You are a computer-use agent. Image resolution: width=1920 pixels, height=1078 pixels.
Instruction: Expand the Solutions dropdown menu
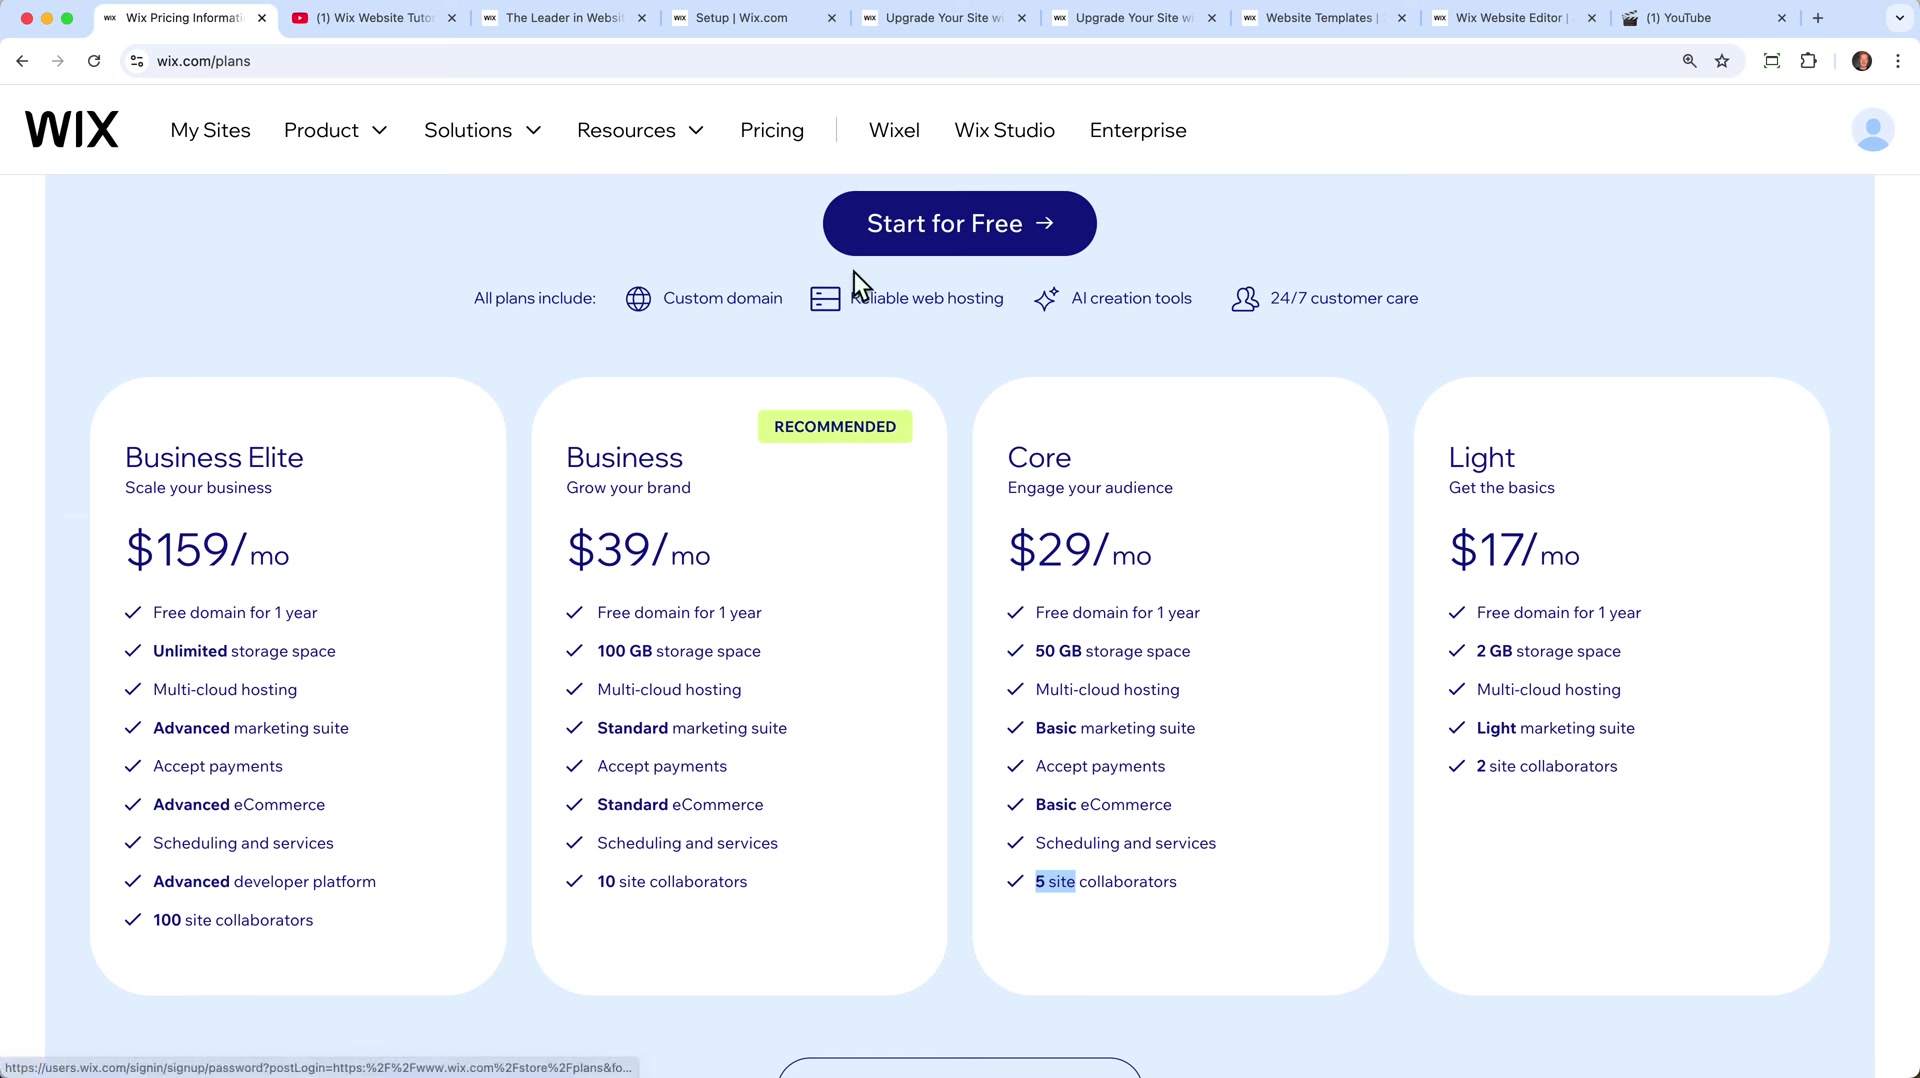coord(483,130)
